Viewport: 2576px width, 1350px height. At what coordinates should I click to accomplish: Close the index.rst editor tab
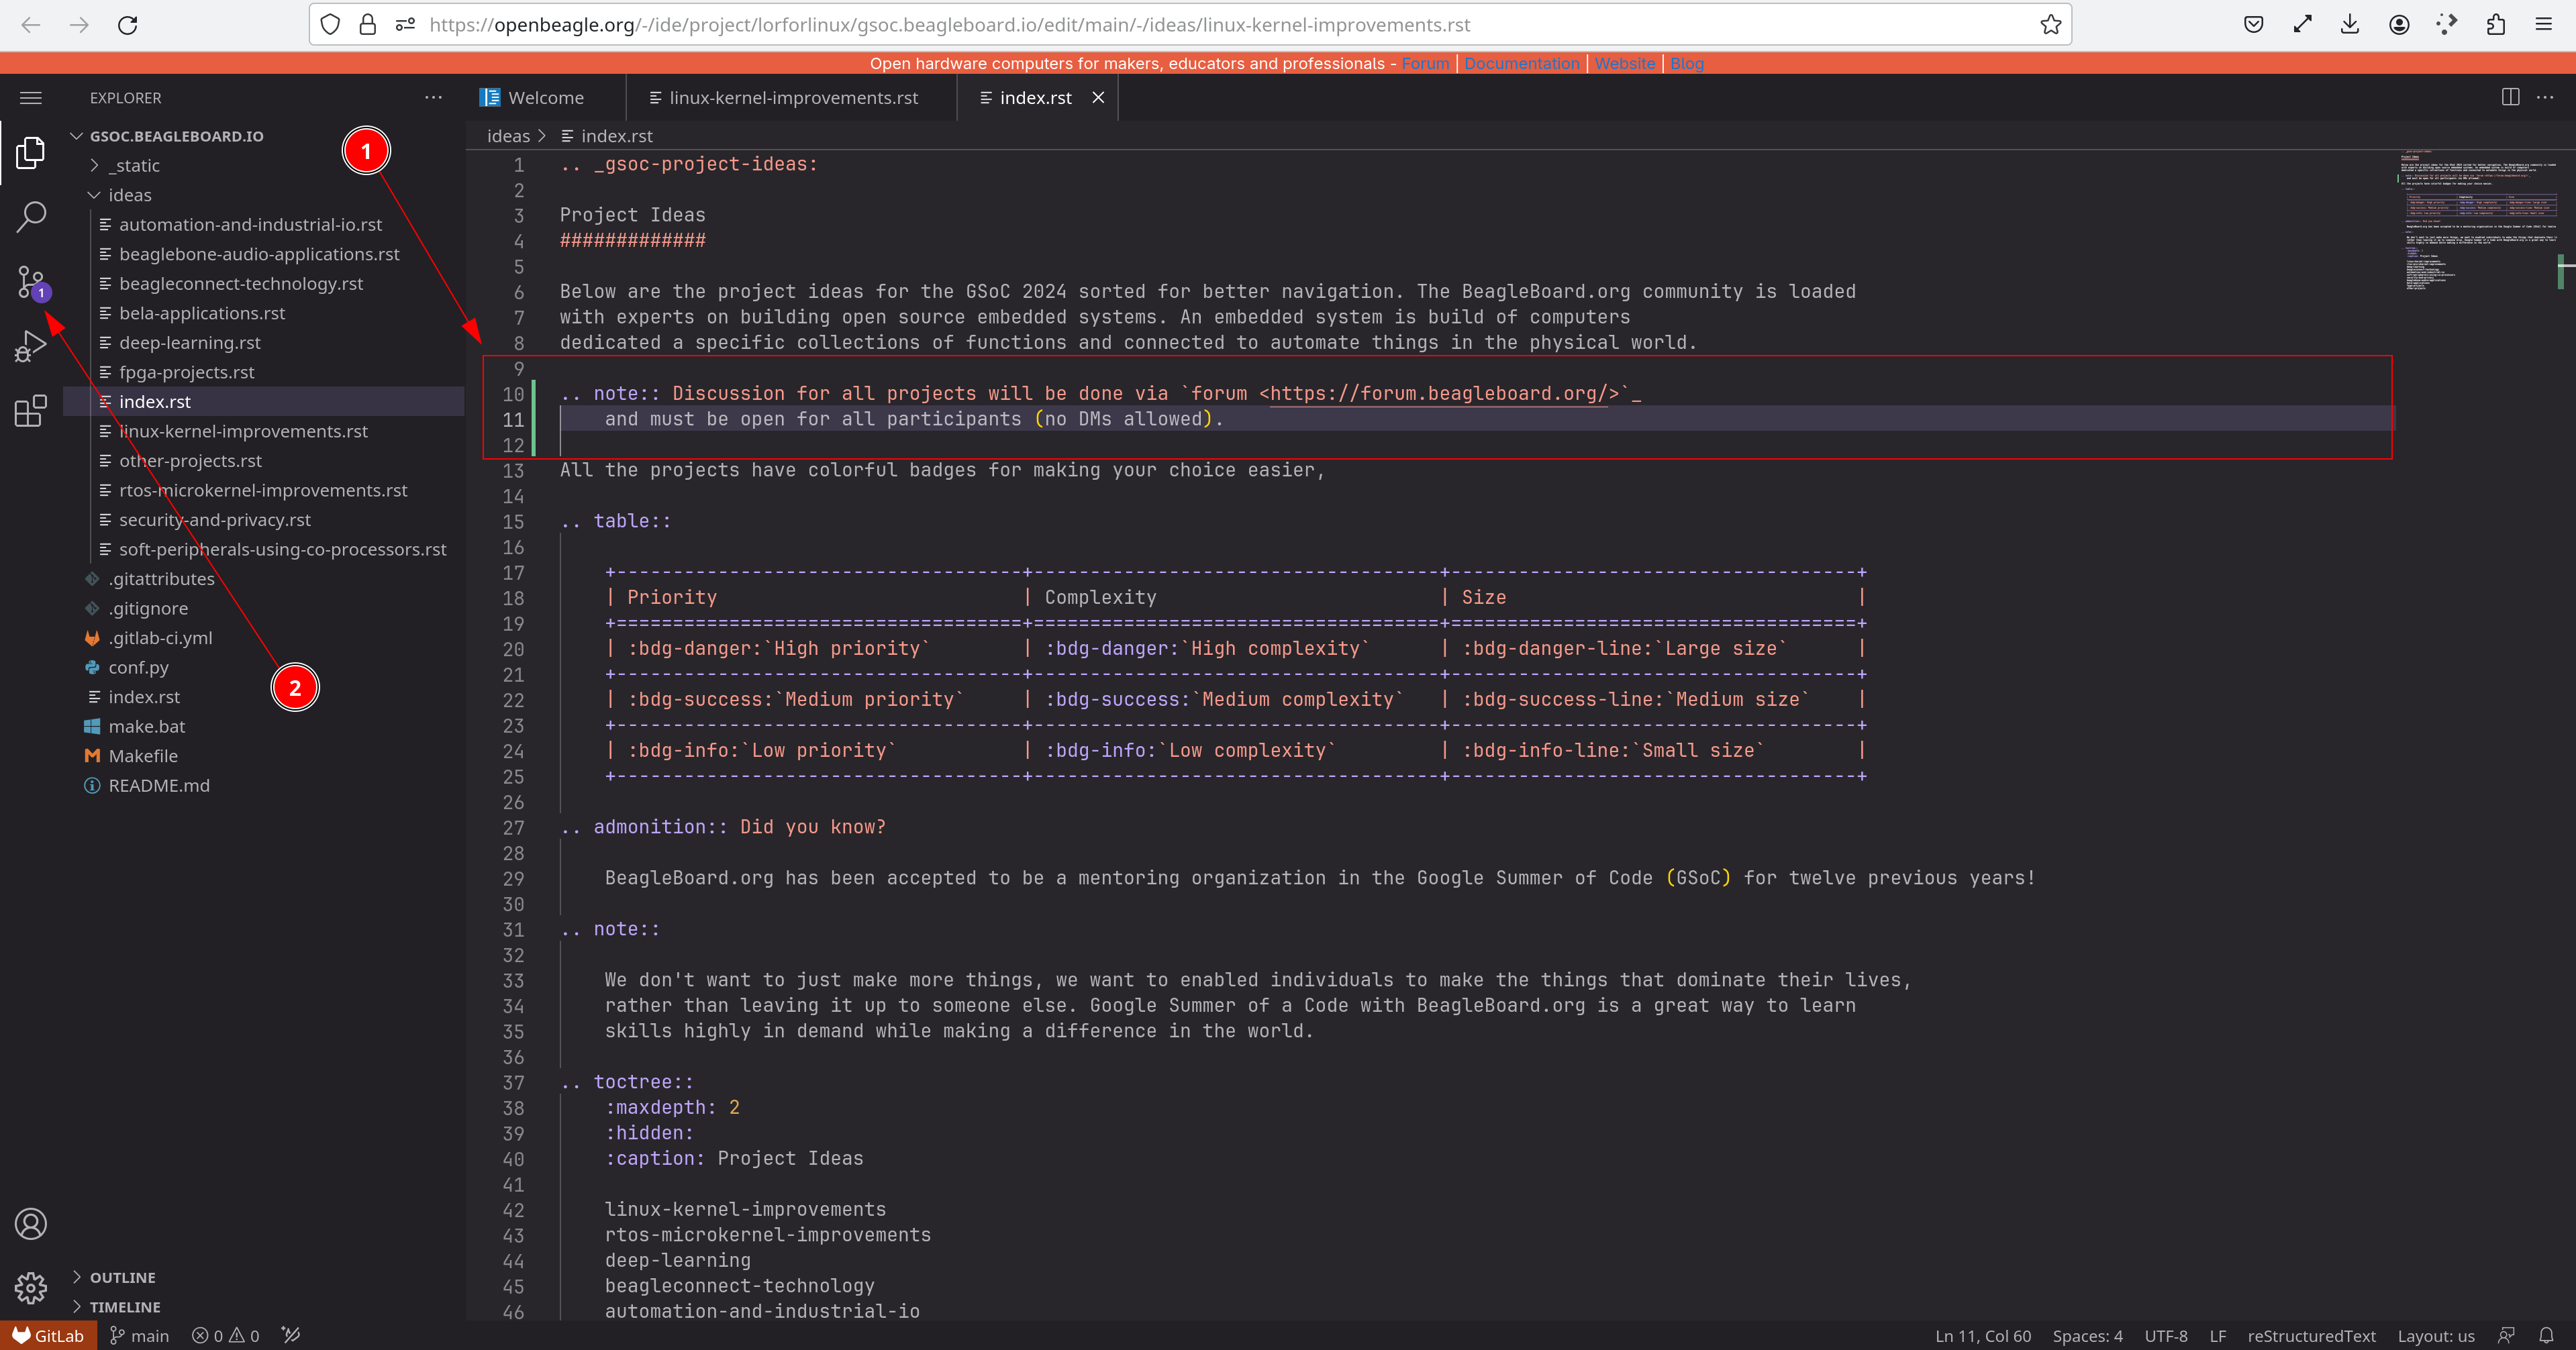point(1098,97)
